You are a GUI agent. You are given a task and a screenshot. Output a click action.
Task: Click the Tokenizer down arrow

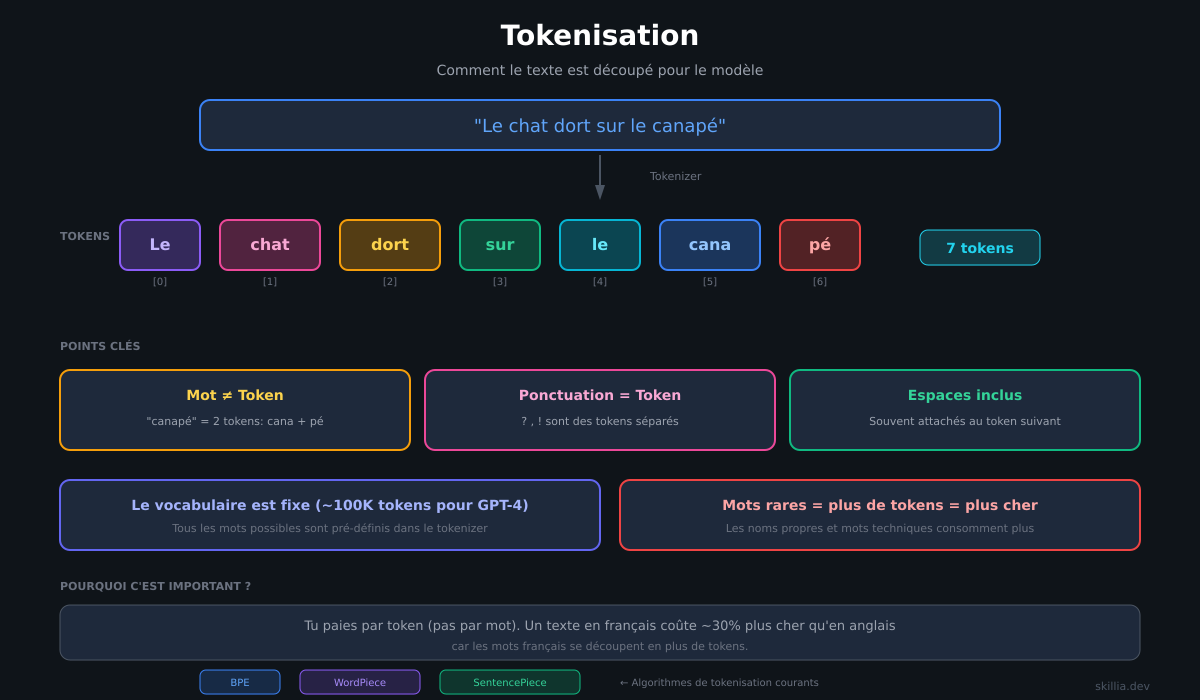coord(600,178)
